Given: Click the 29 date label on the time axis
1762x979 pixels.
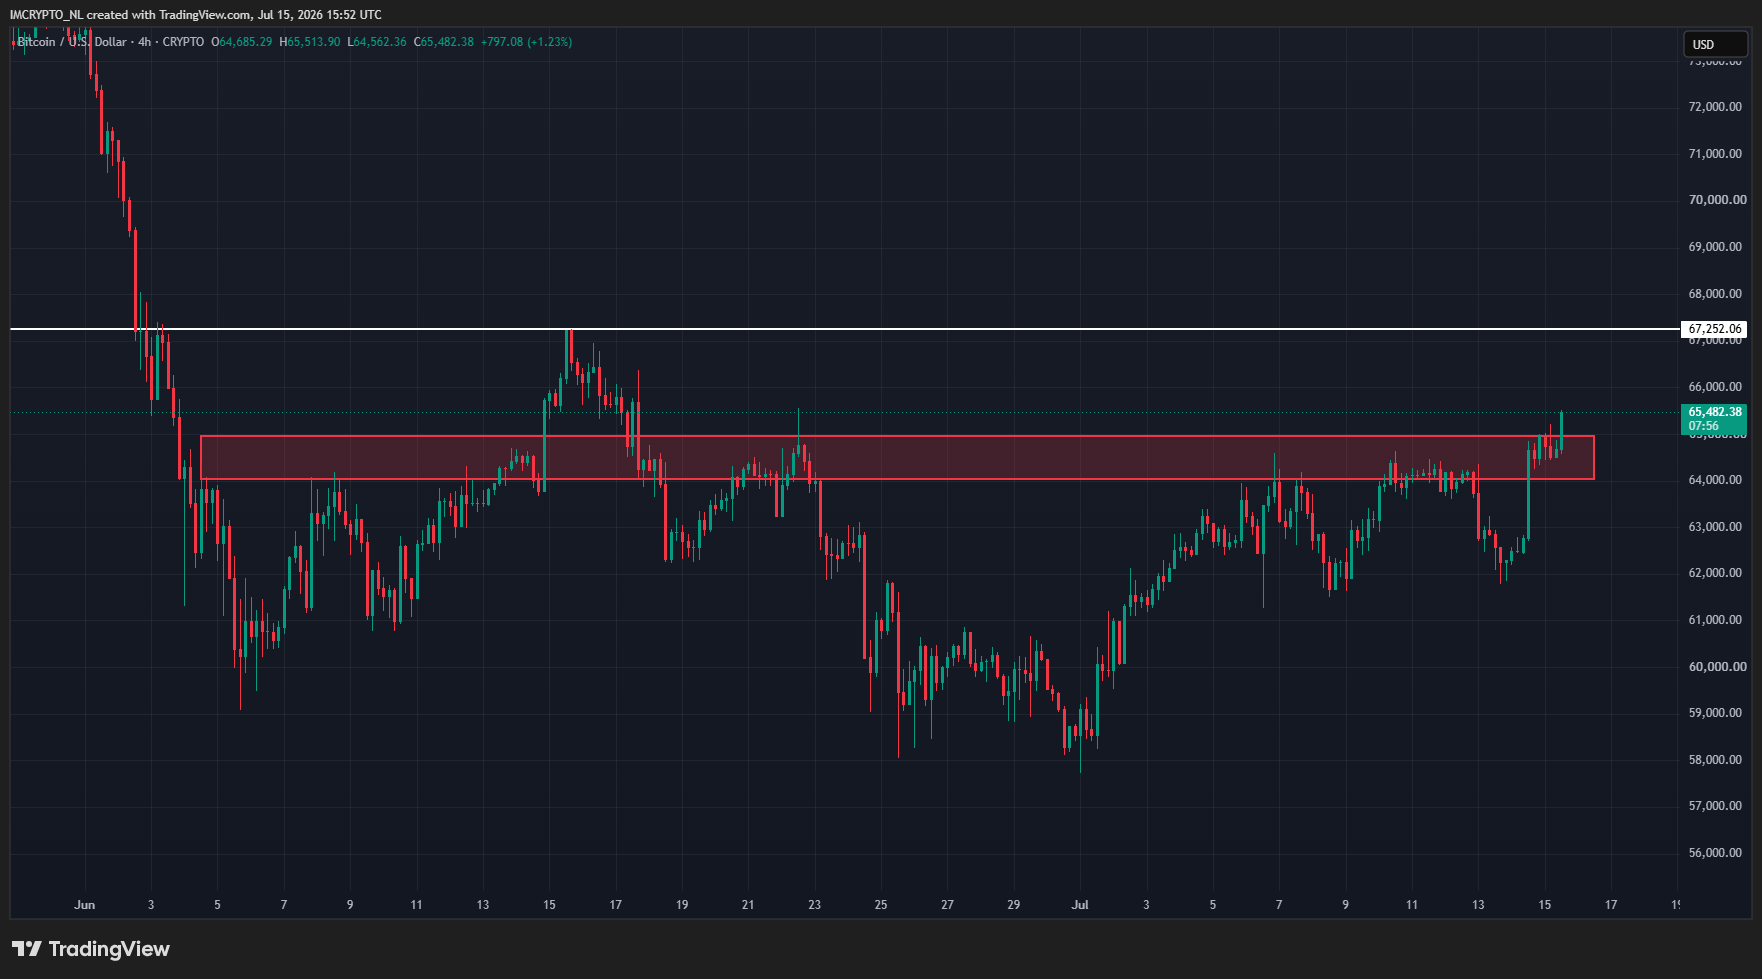Looking at the screenshot, I should pyautogui.click(x=1014, y=905).
